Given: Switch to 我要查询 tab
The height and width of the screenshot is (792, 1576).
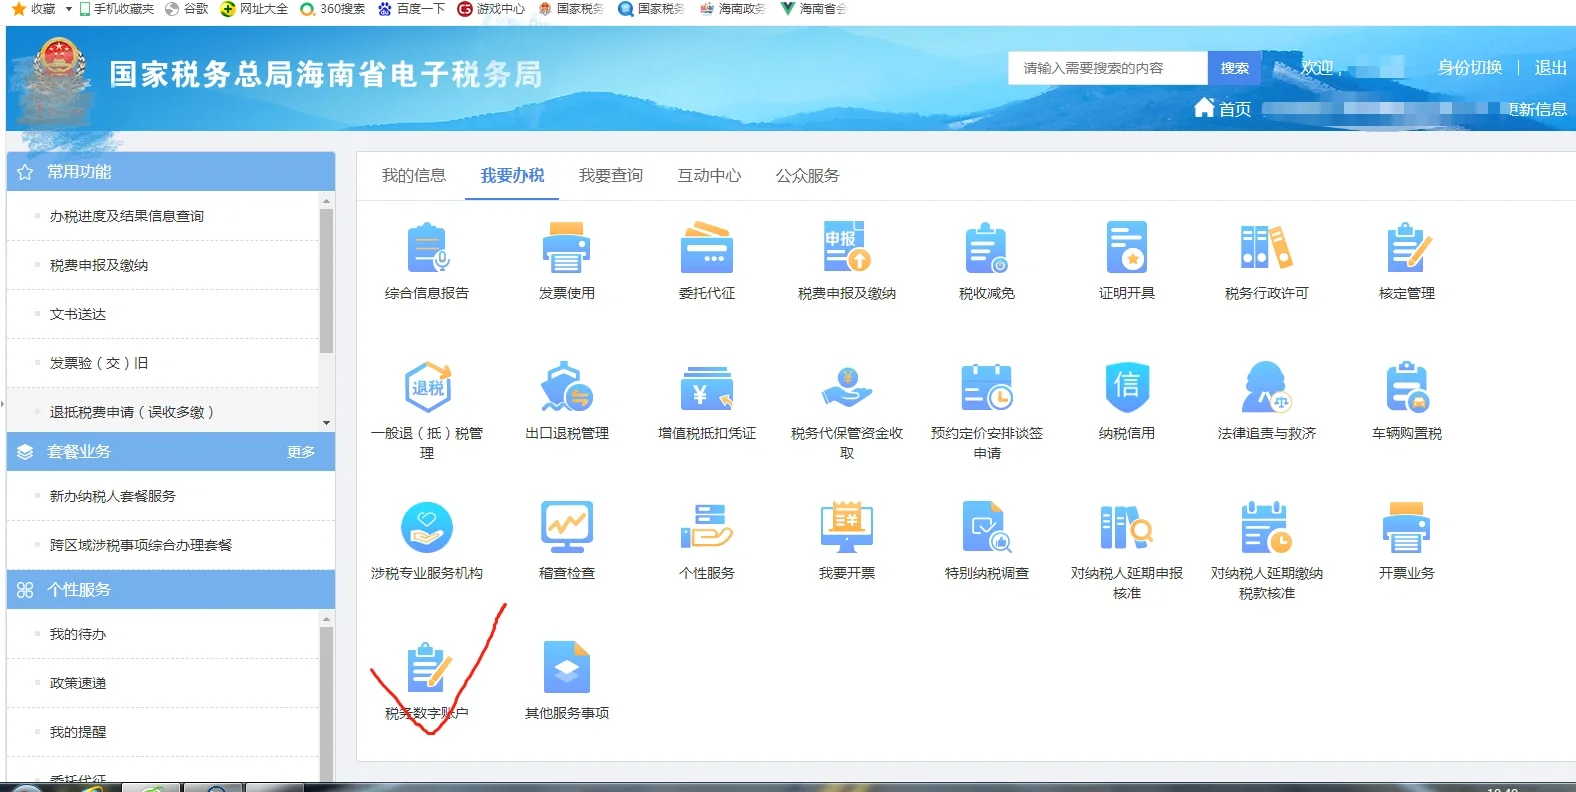Looking at the screenshot, I should click(610, 175).
